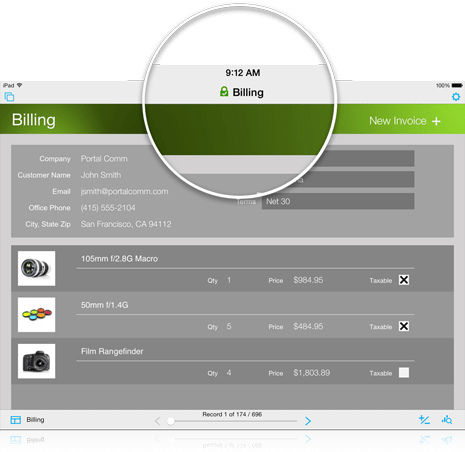Go to next record arrow
This screenshot has width=465, height=452.
click(308, 421)
